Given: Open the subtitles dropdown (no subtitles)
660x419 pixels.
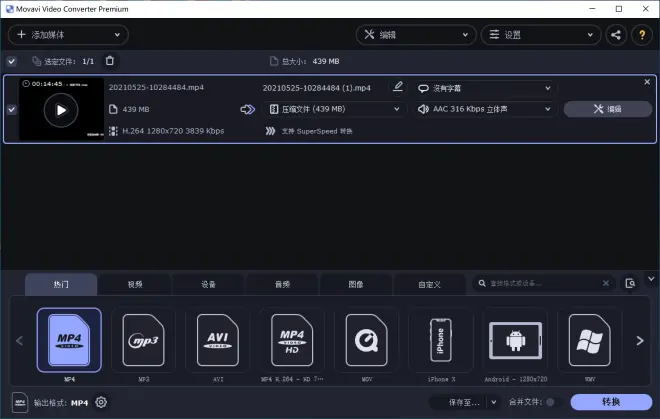Looking at the screenshot, I should click(484, 88).
